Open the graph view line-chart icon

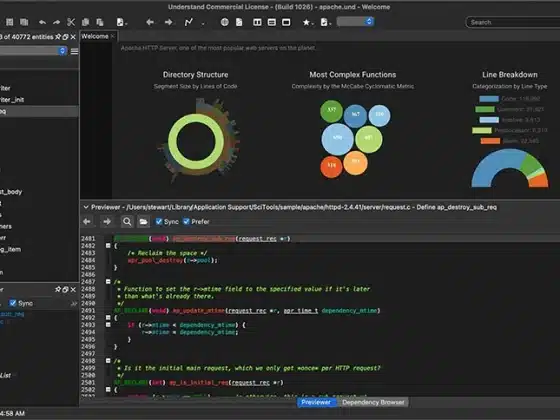pyautogui.click(x=189, y=22)
